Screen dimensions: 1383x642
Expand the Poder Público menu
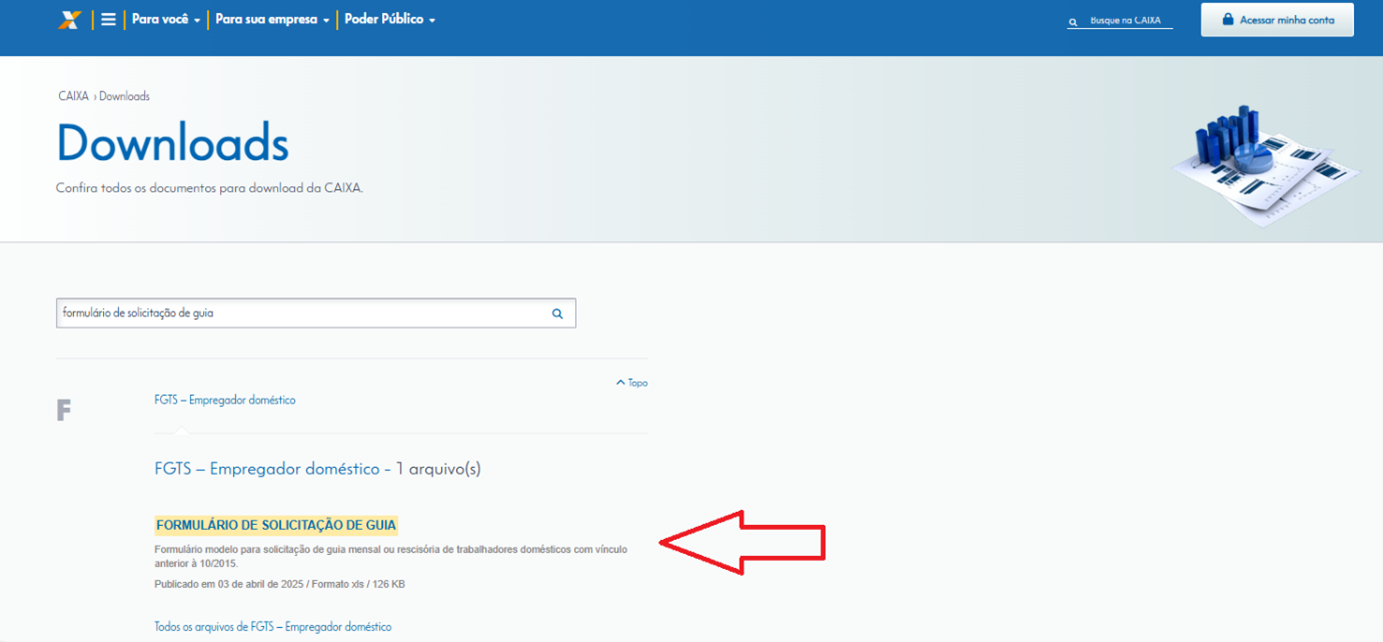(x=390, y=19)
